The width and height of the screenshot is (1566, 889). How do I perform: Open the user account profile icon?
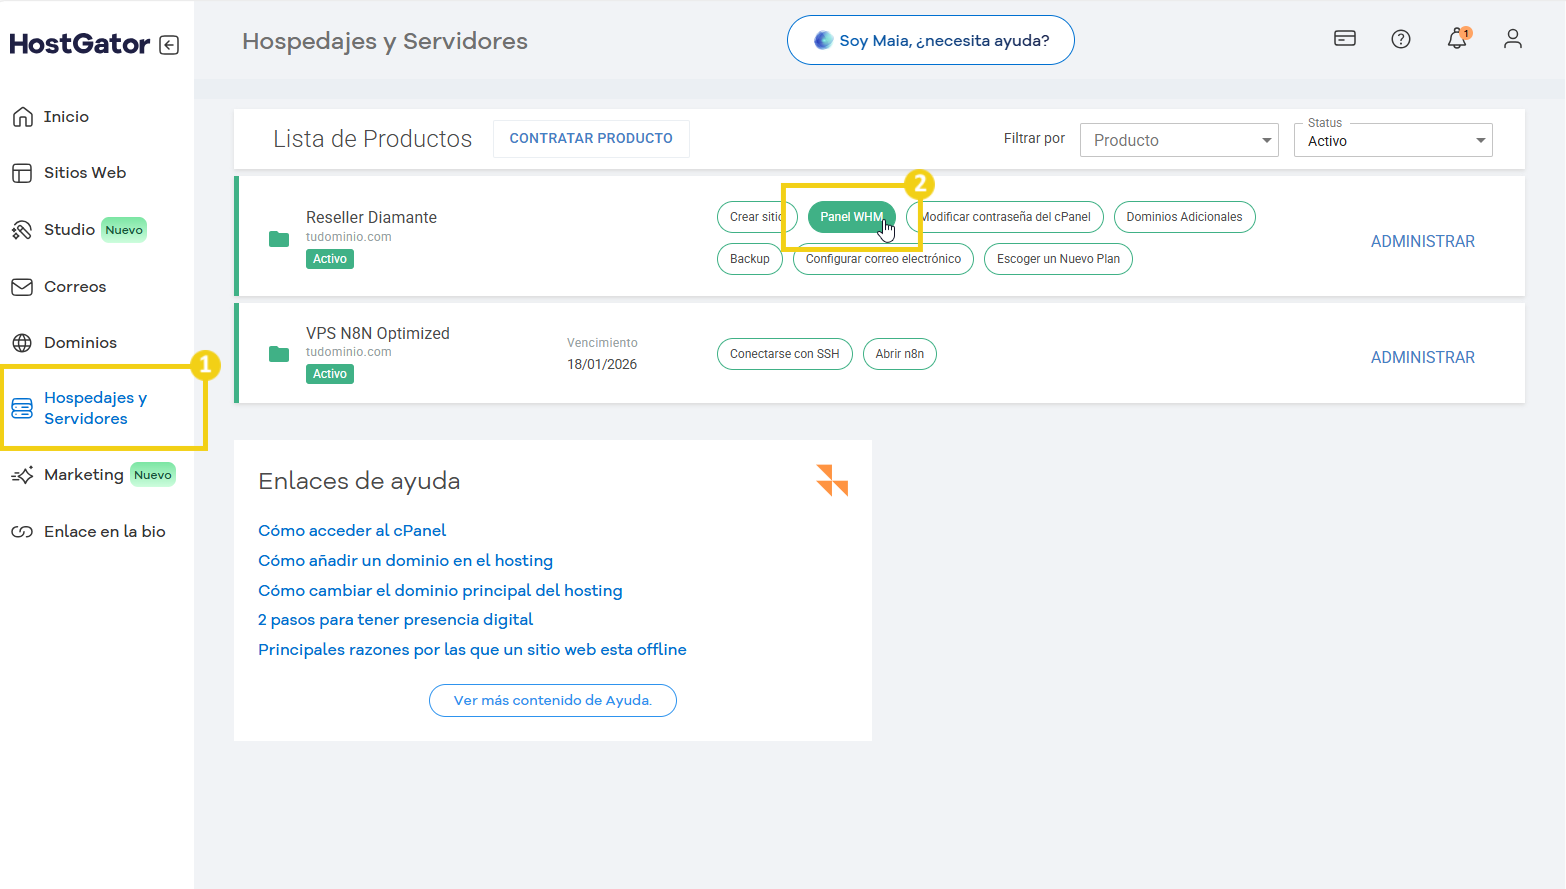1513,39
